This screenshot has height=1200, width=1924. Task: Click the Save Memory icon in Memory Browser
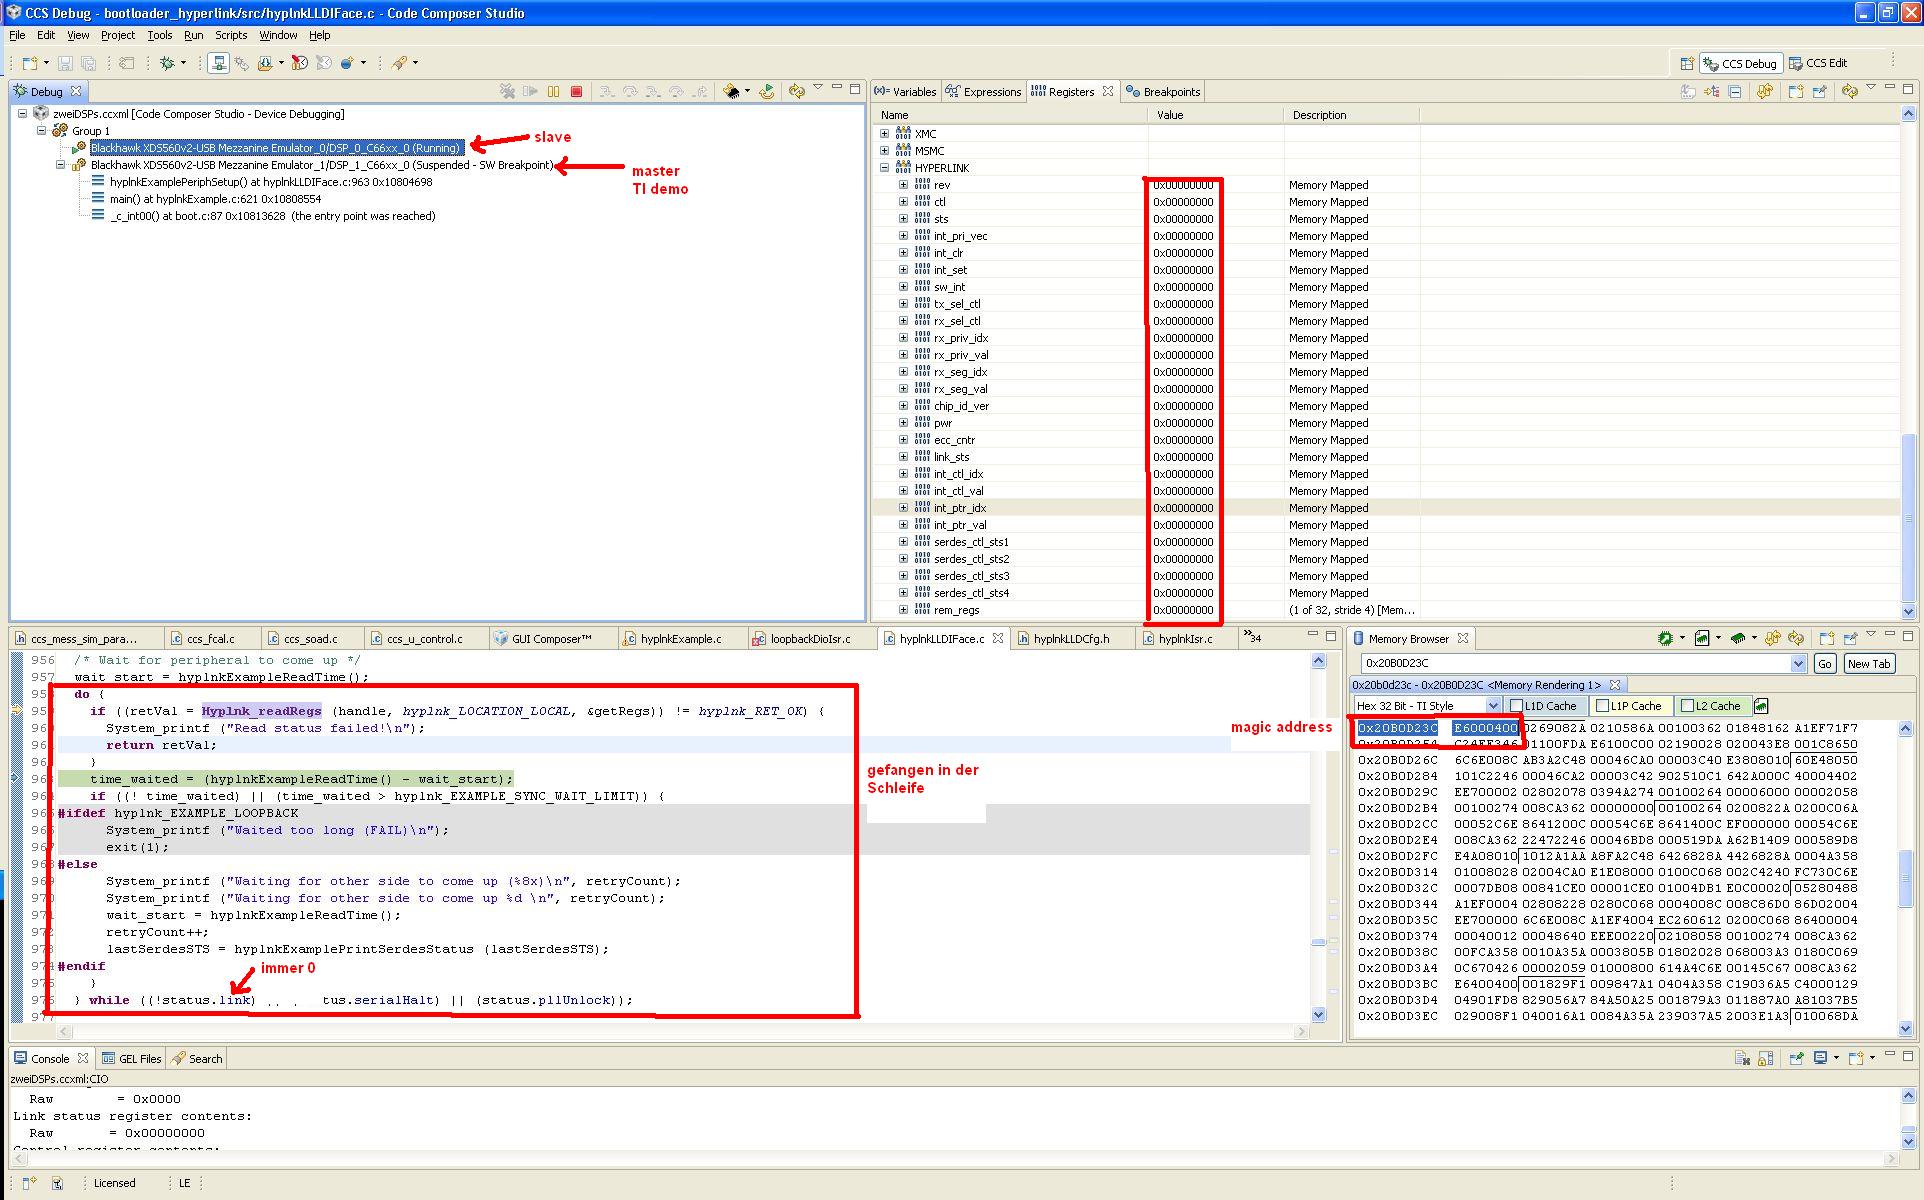1701,638
